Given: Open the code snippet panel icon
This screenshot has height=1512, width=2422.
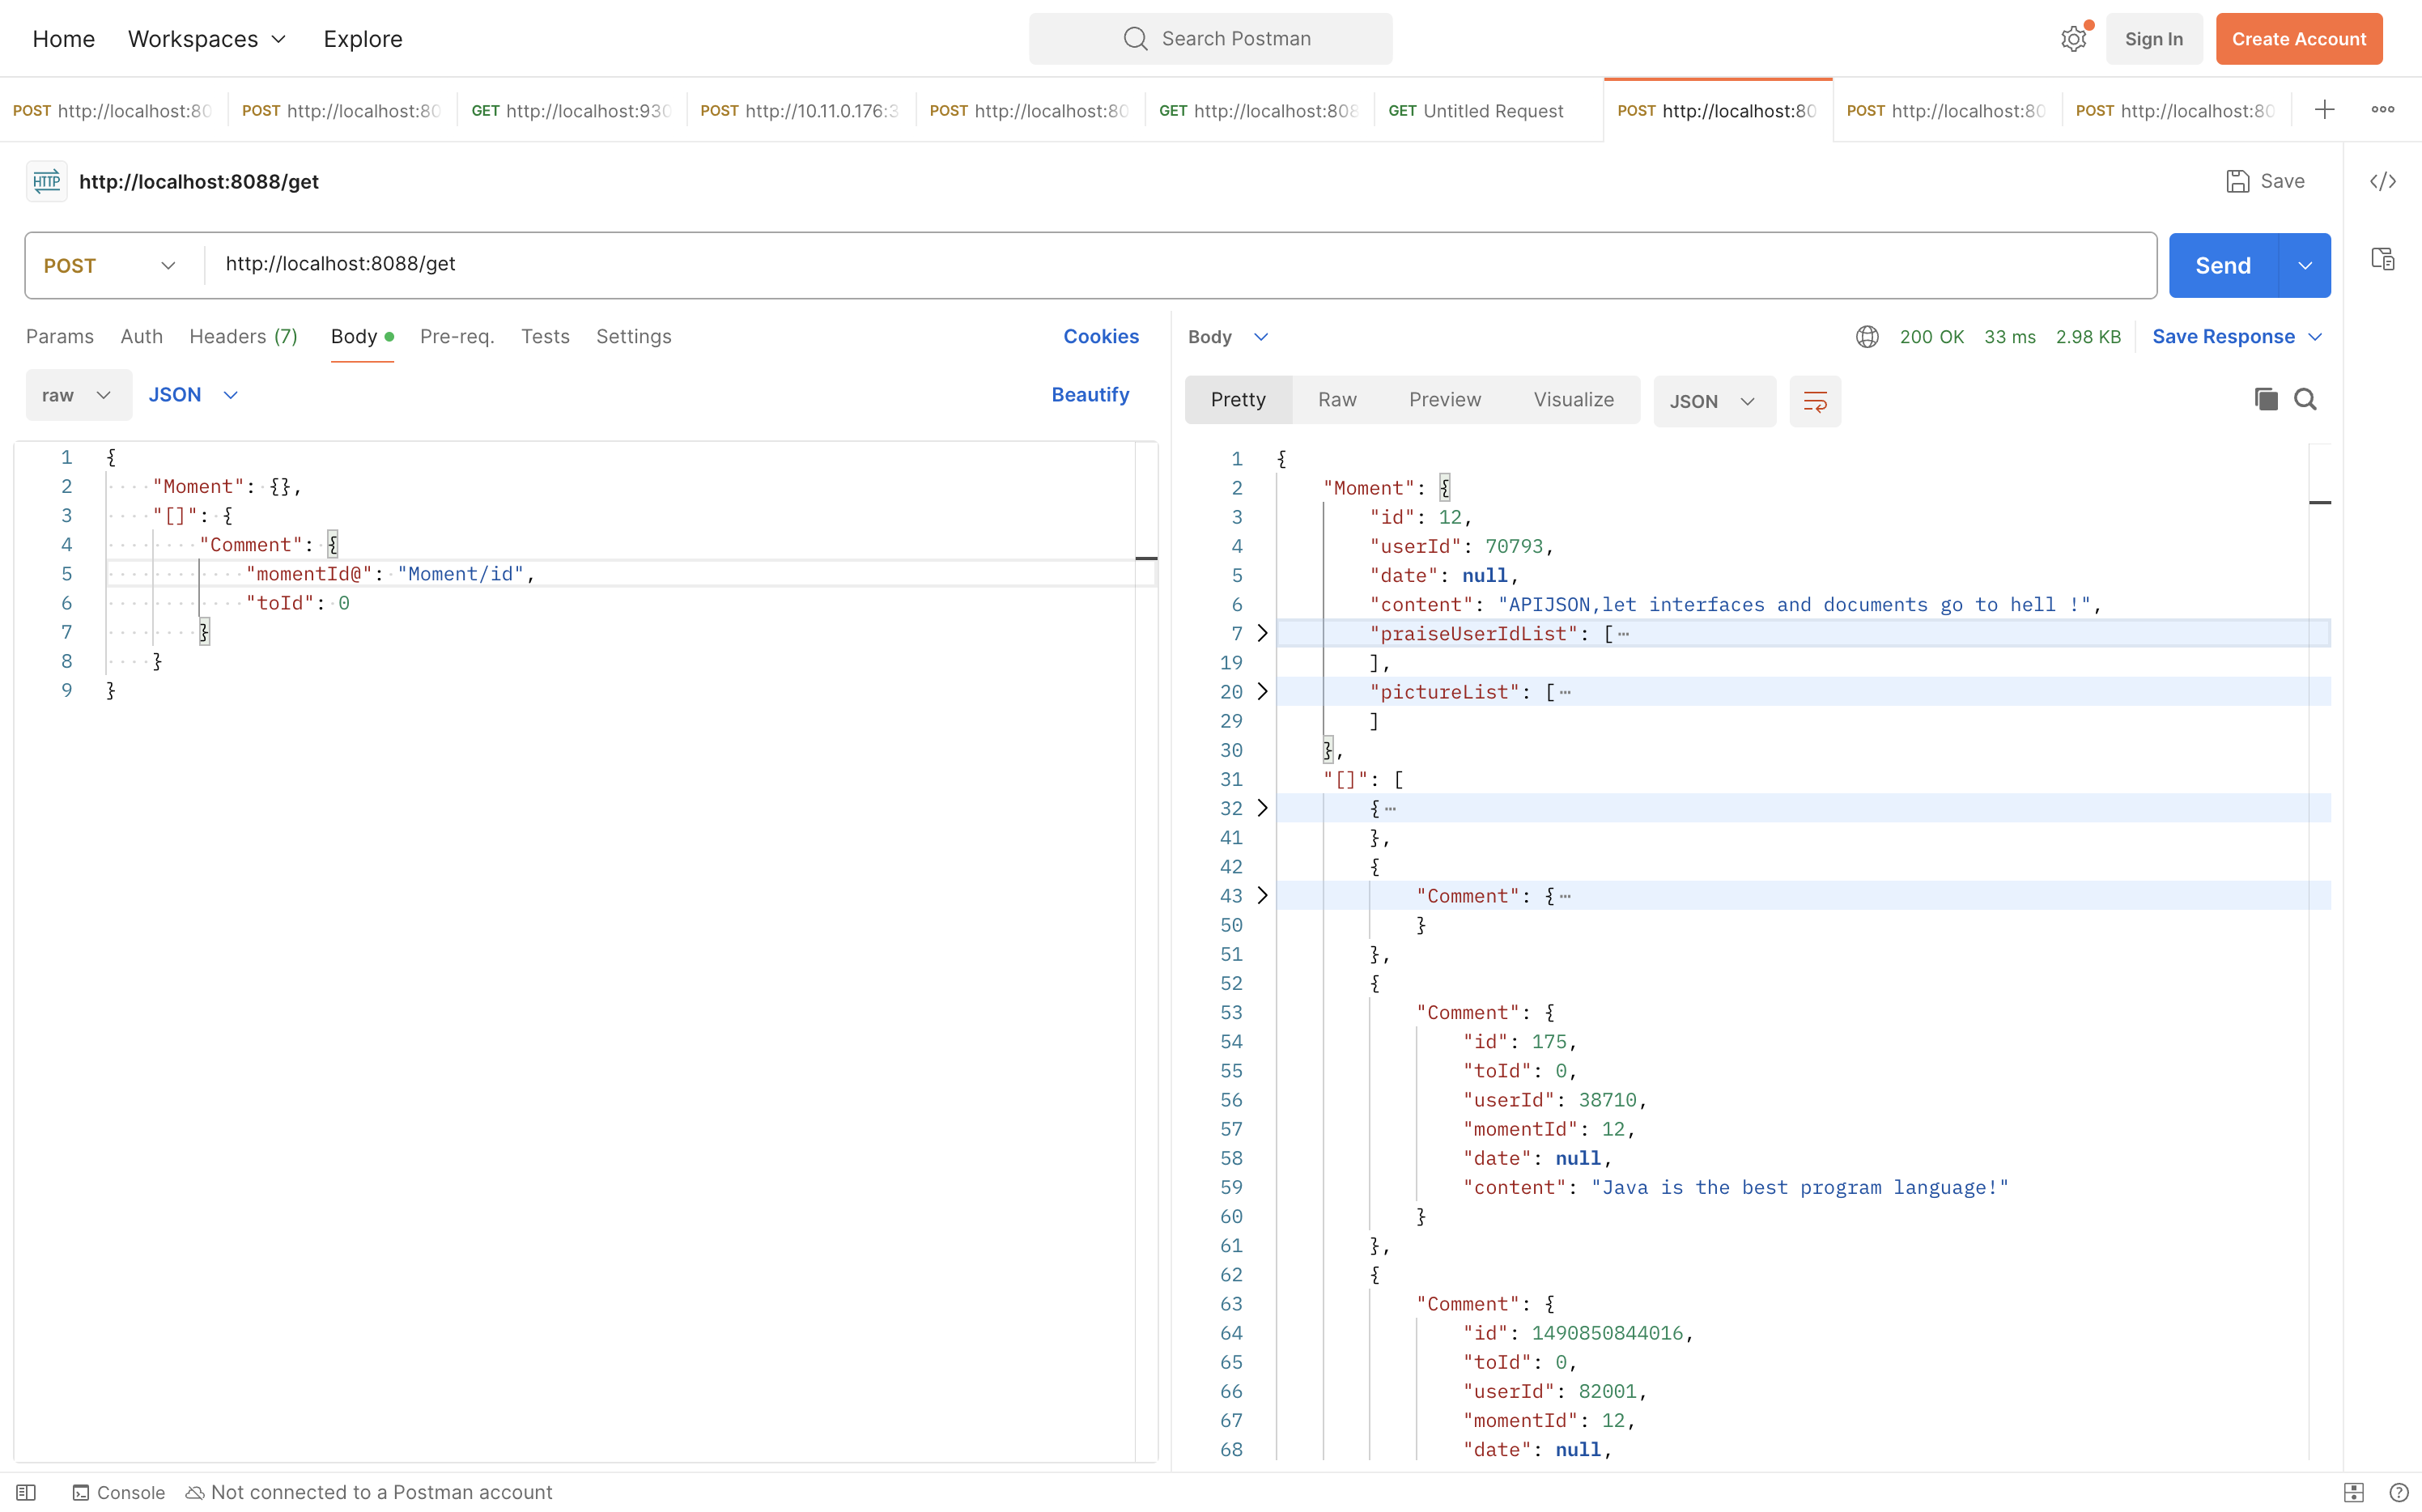Looking at the screenshot, I should pos(2383,181).
